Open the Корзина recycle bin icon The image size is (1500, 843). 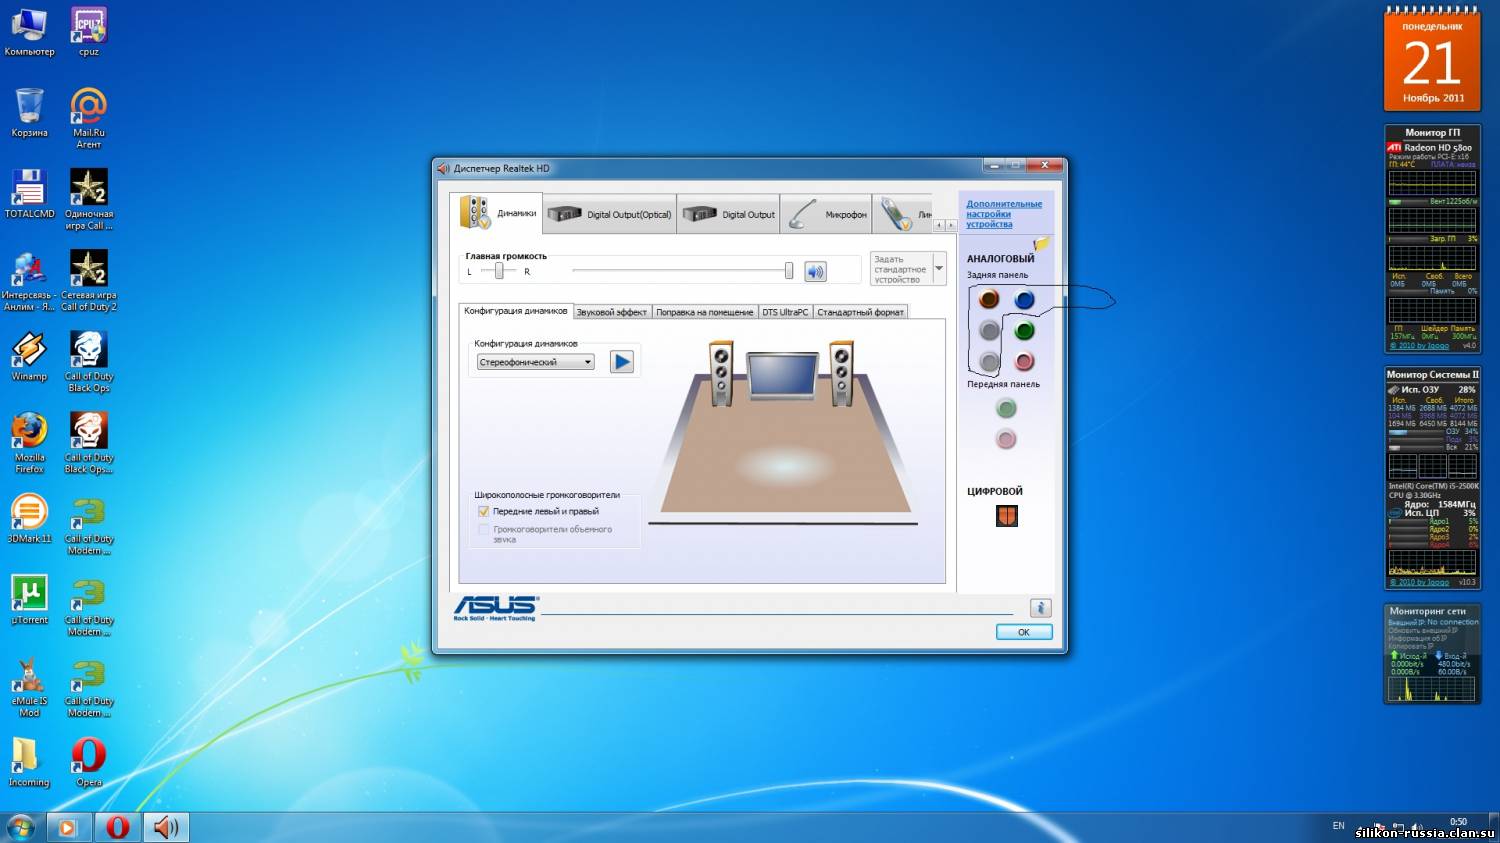[x=29, y=113]
